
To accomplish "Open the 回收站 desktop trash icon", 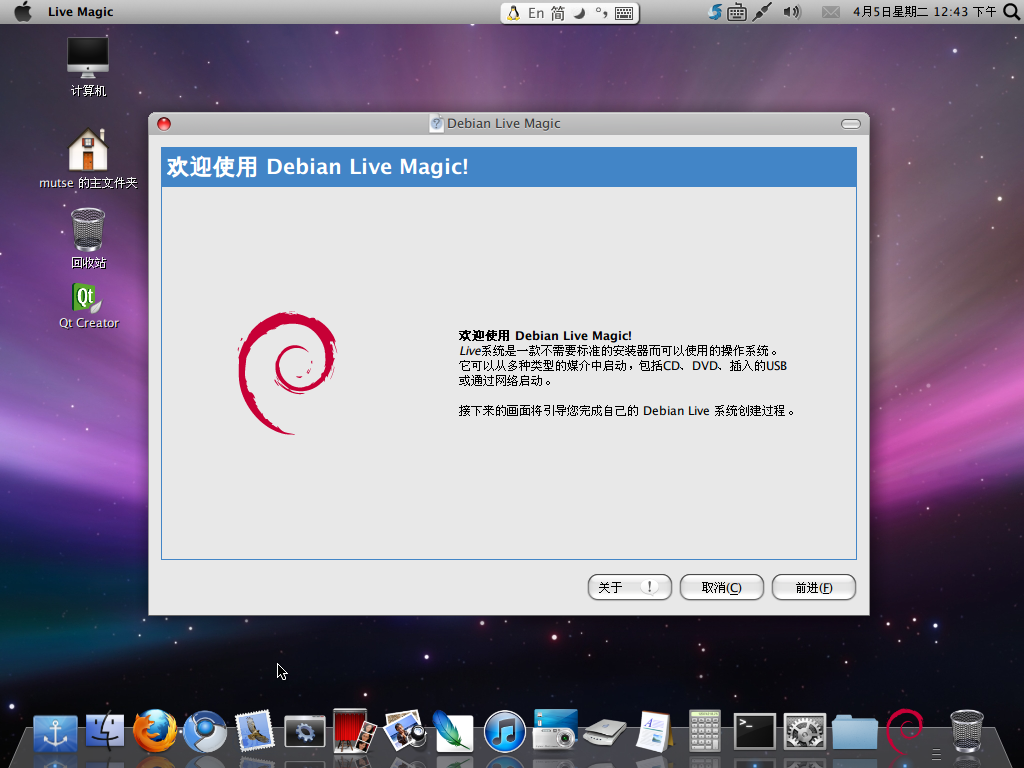I will [88, 238].
